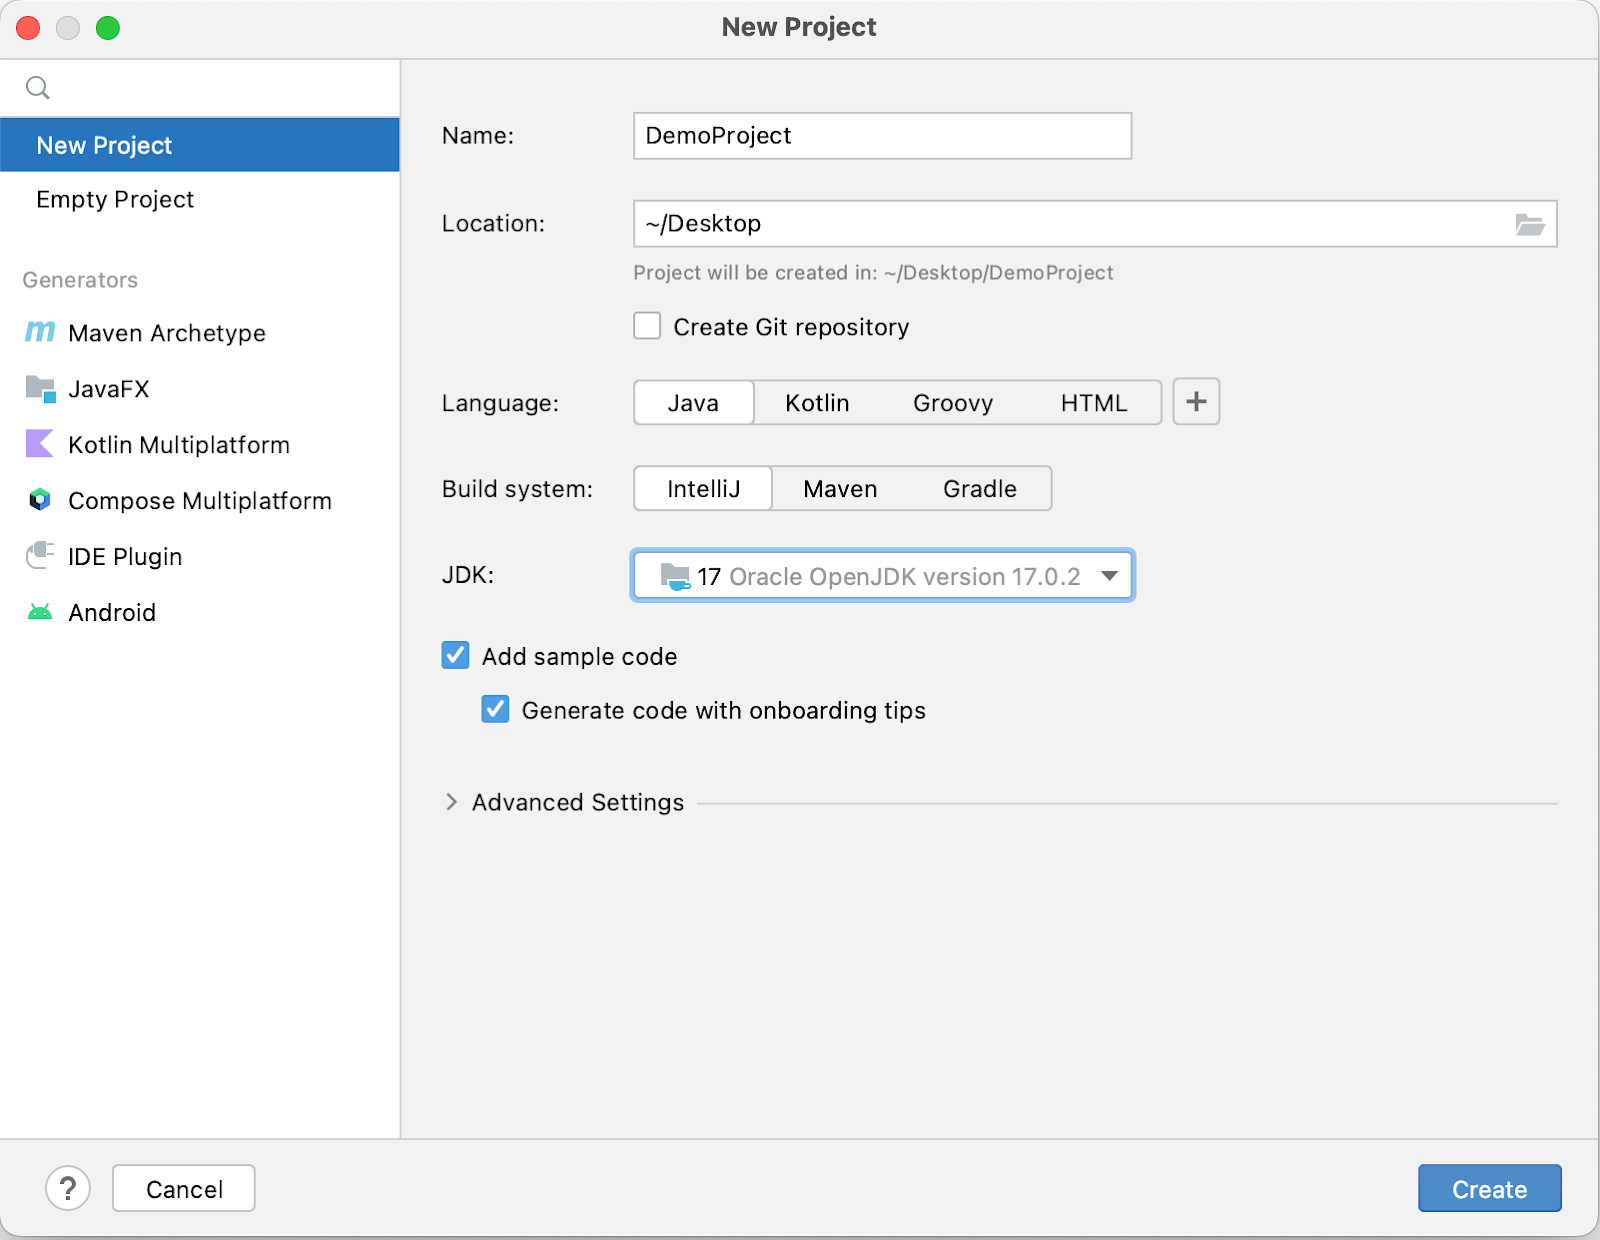
Task: Open the JDK version dropdown
Action: coord(1109,576)
